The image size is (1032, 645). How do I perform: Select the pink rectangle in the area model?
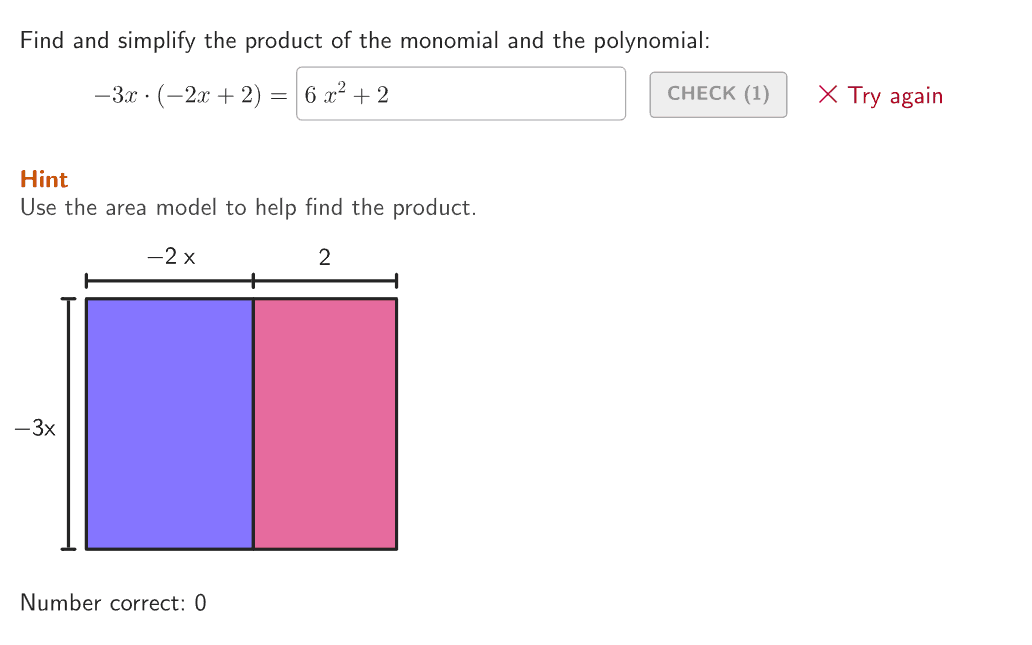[325, 423]
